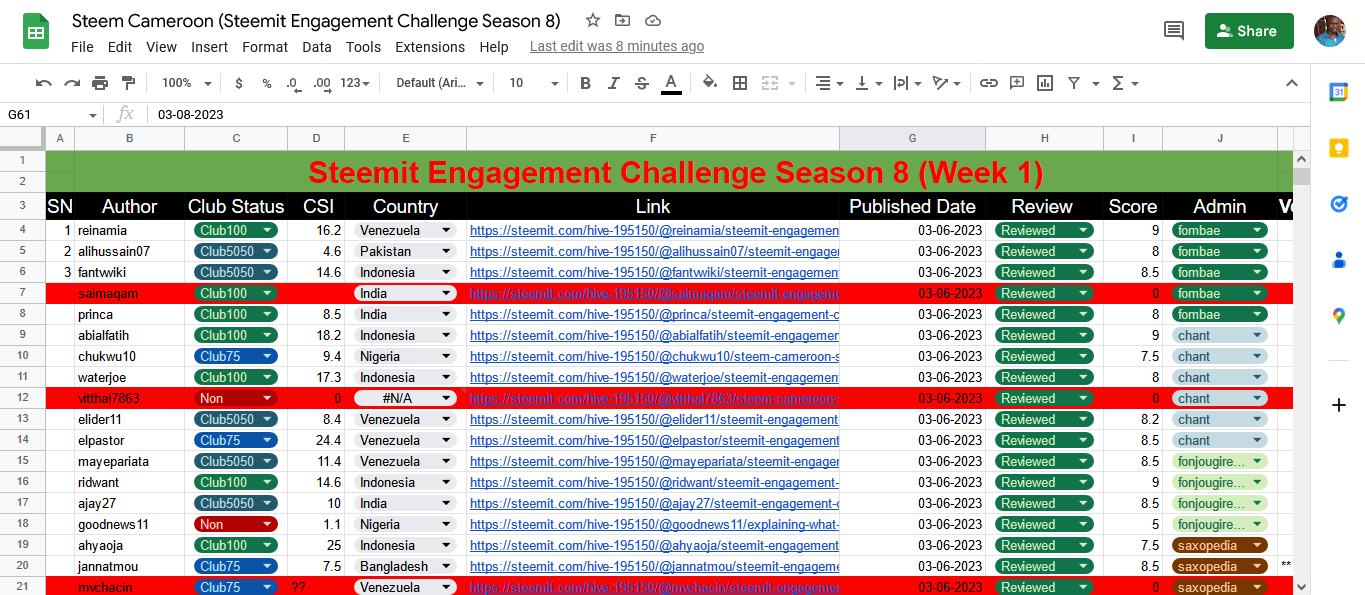Open the Google account avatar

[1330, 31]
